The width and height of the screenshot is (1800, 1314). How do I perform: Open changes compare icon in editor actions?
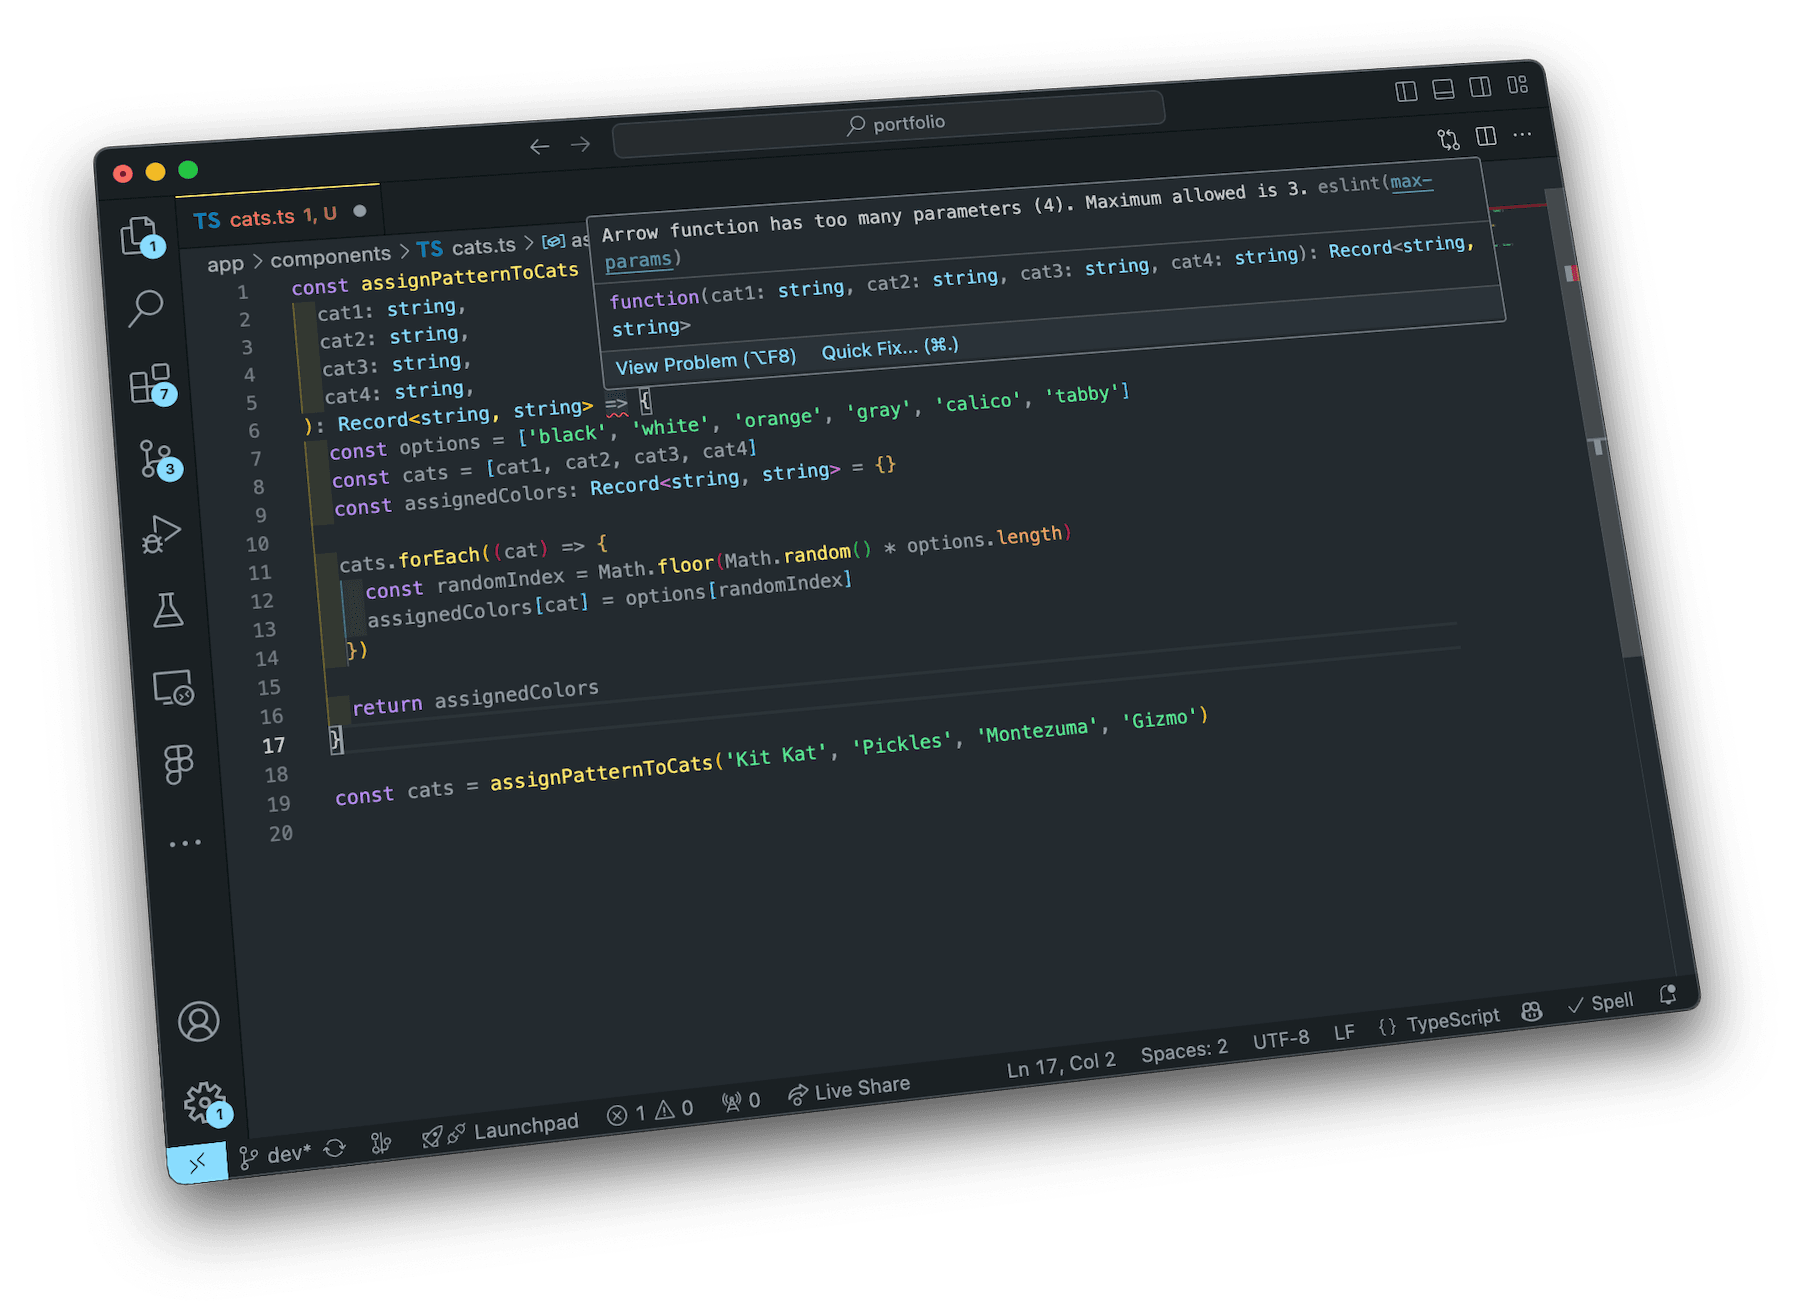pyautogui.click(x=1448, y=138)
